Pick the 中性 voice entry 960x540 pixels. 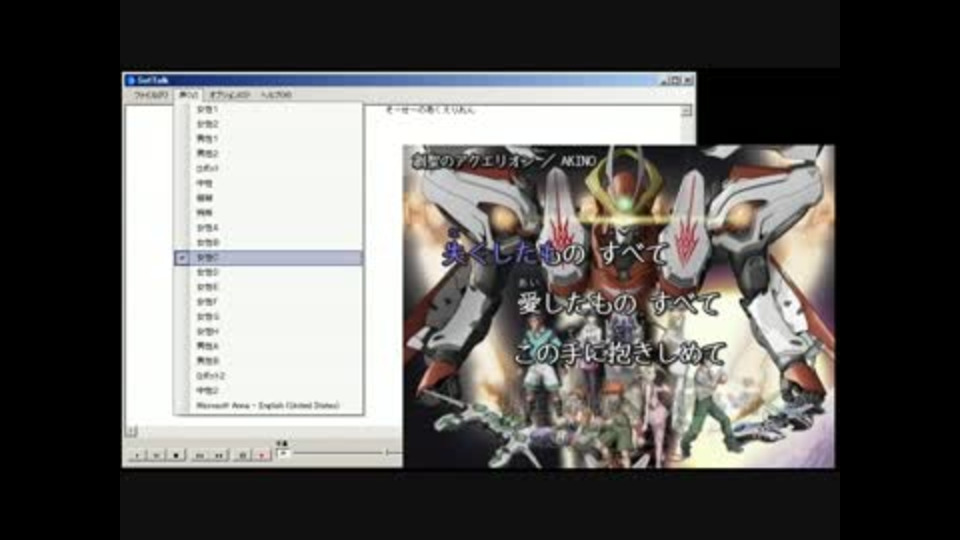point(269,183)
